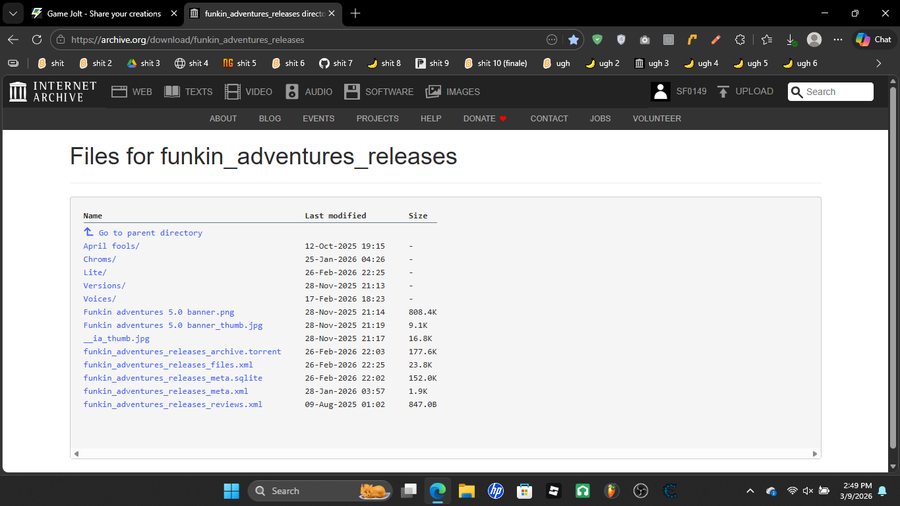This screenshot has width=900, height=506.
Task: Open the DONATE link
Action: pyautogui.click(x=484, y=118)
